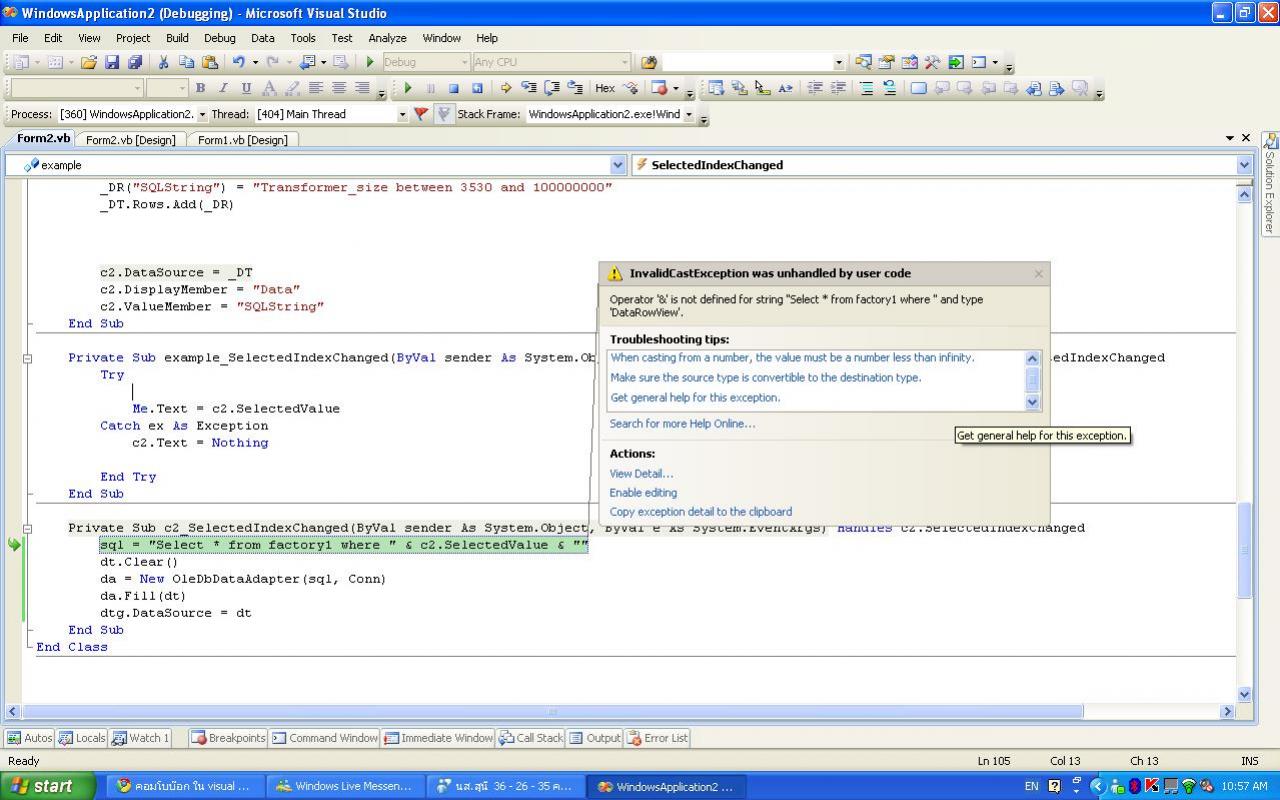Open the Thread dropdown list
The height and width of the screenshot is (800, 1280).
[402, 115]
